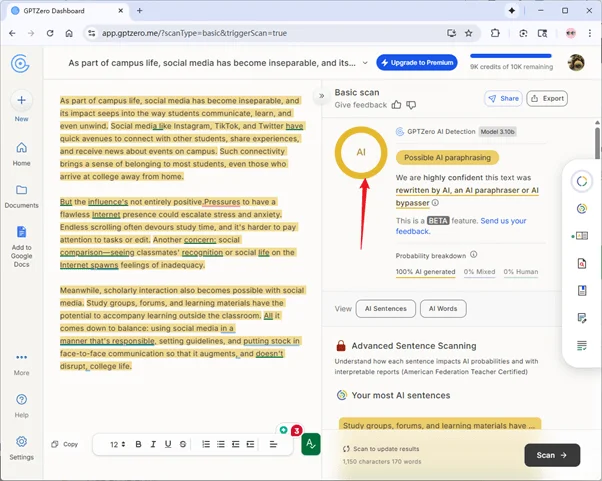Viewport: 602px width, 481px height.
Task: Toggle the AI Words view
Action: click(442, 309)
